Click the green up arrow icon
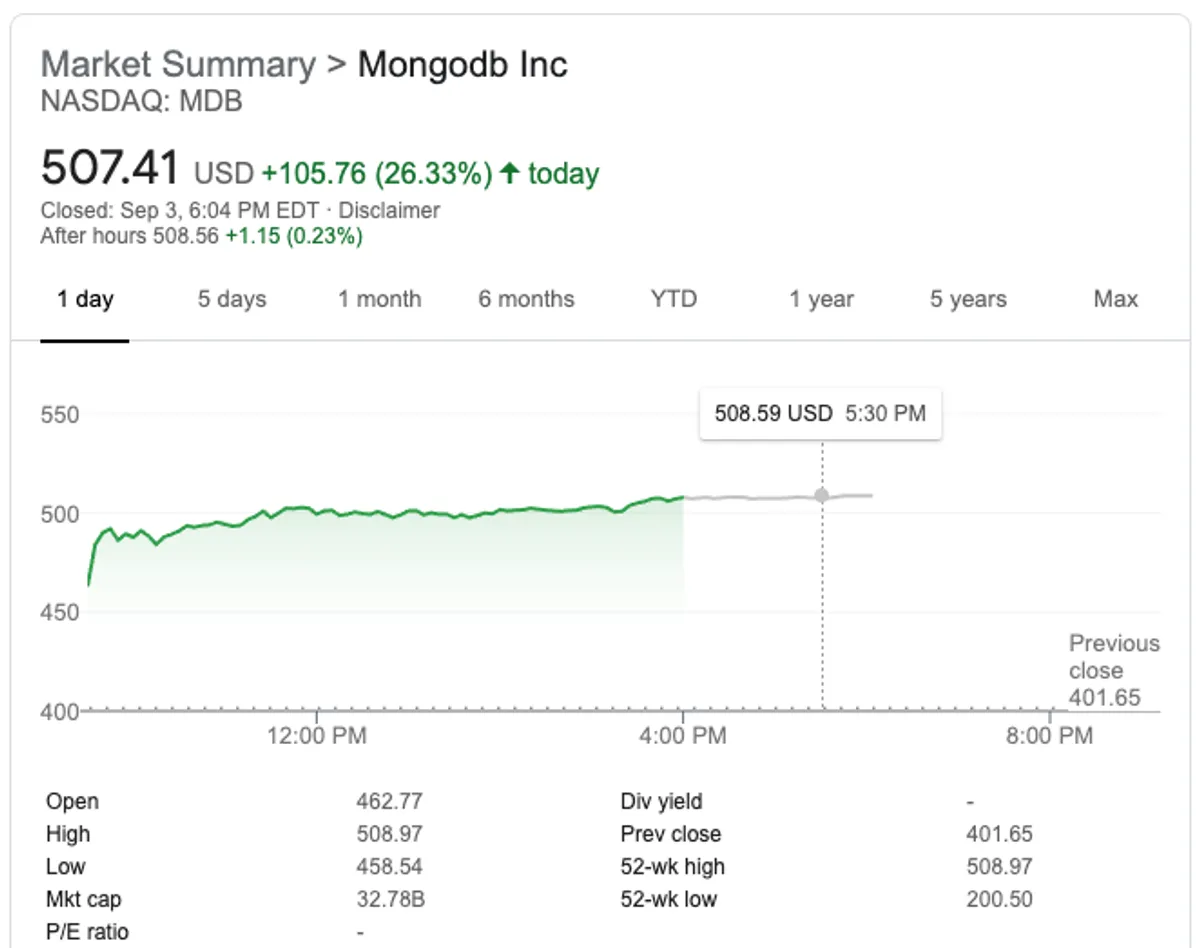 [509, 174]
